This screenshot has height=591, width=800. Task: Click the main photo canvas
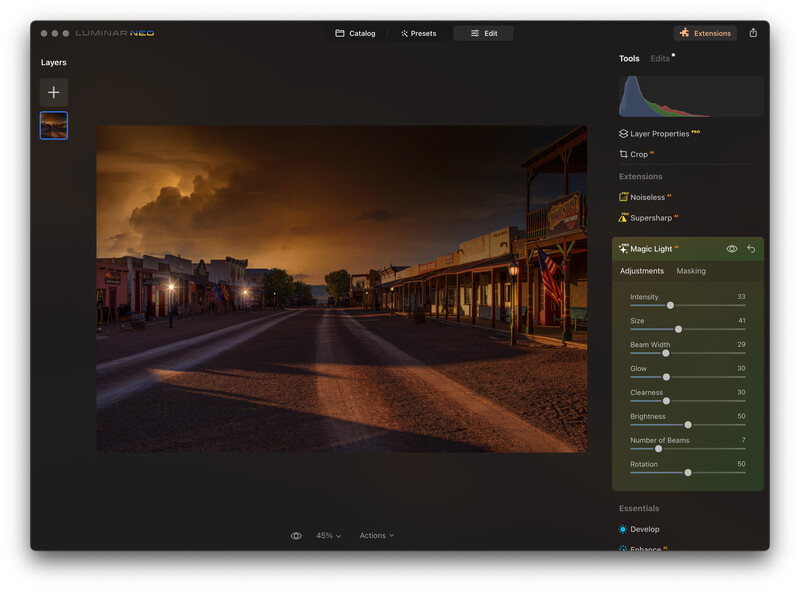tap(342, 289)
